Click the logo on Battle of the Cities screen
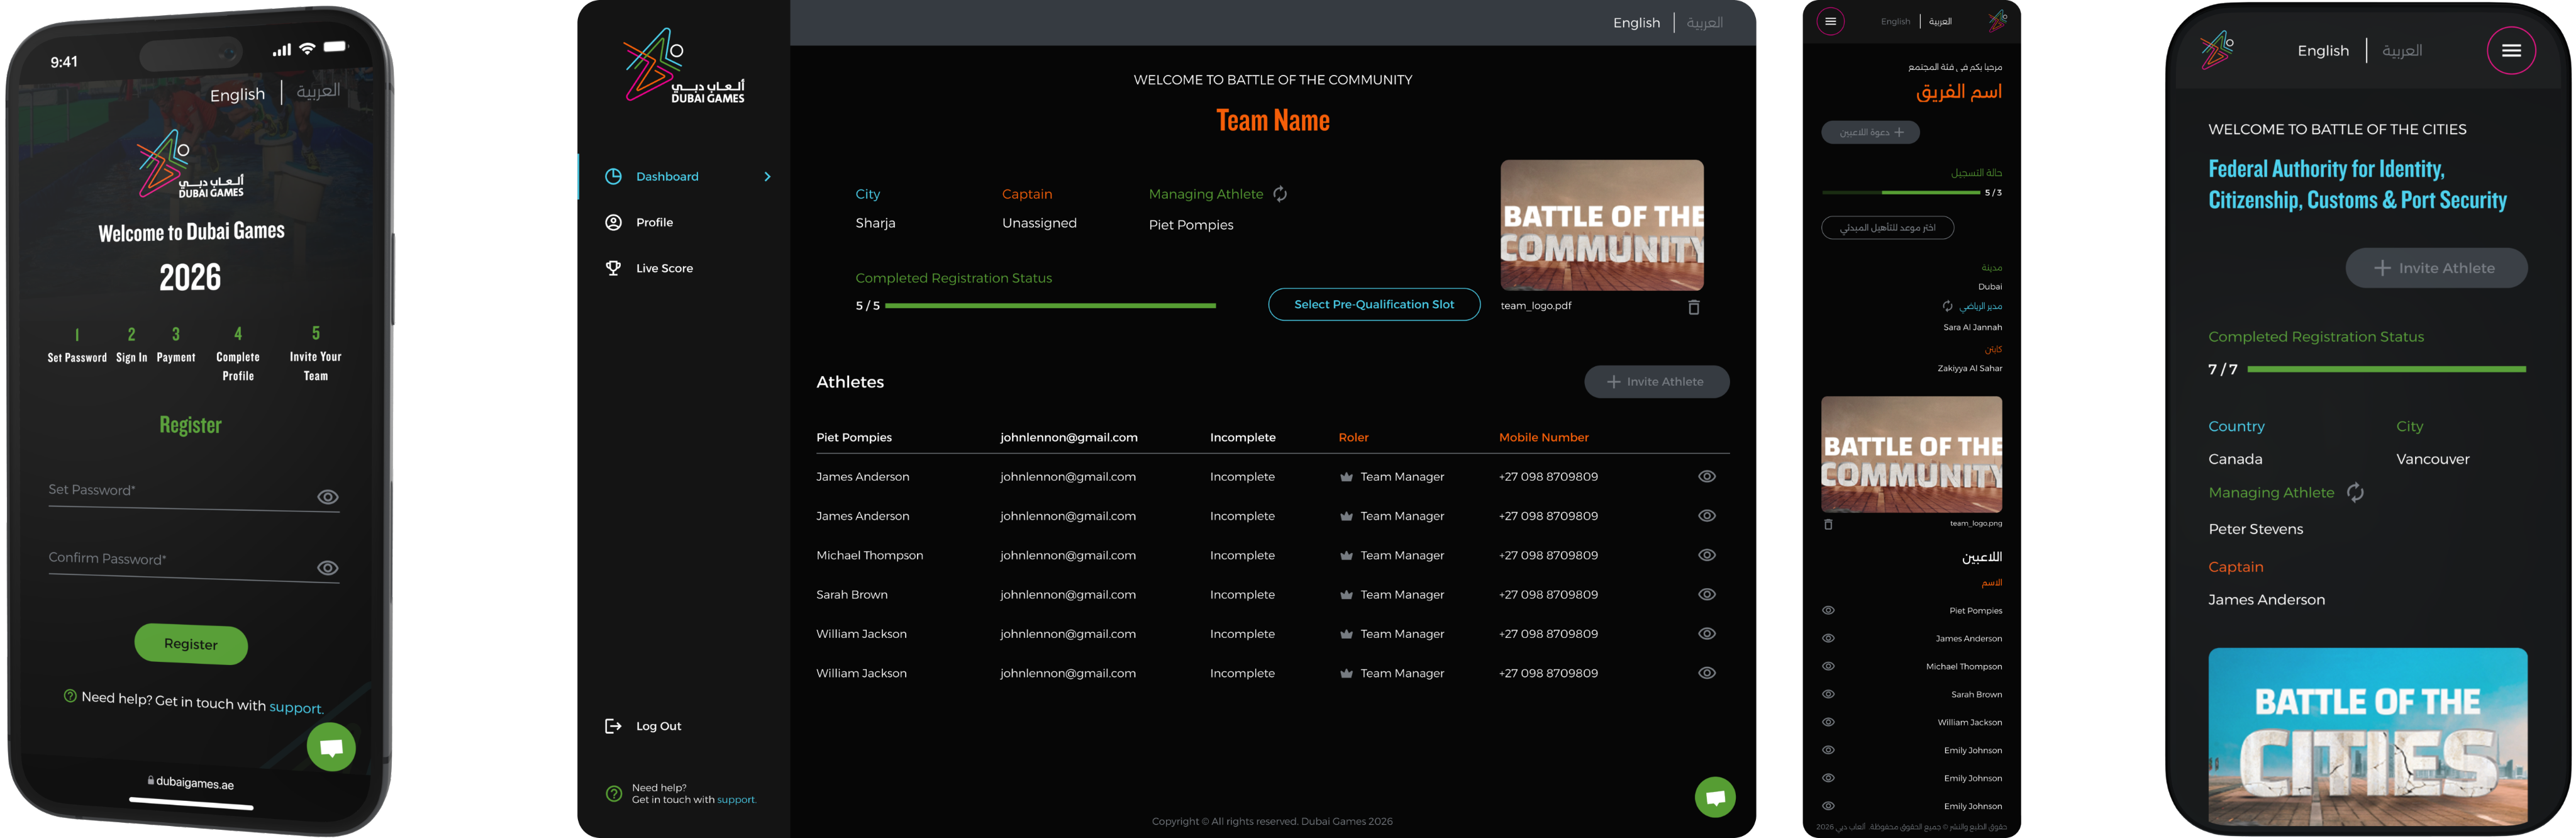This screenshot has width=2576, height=838. (2217, 50)
